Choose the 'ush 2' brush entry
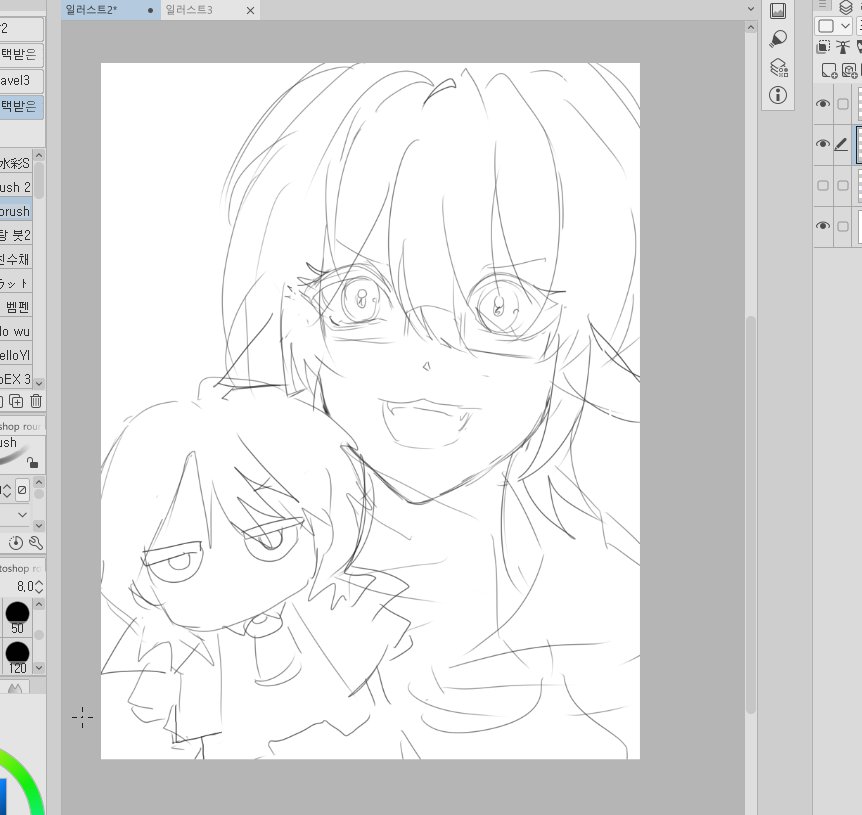Image resolution: width=862 pixels, height=815 pixels. (16, 187)
